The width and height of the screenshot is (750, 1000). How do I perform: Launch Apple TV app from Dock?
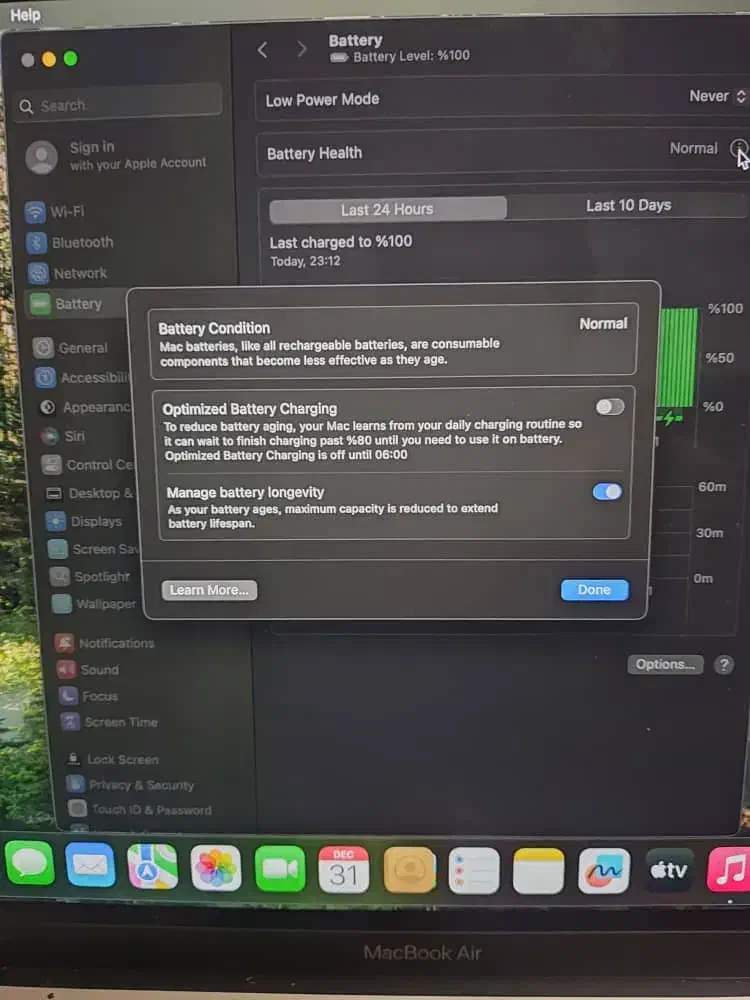[669, 869]
